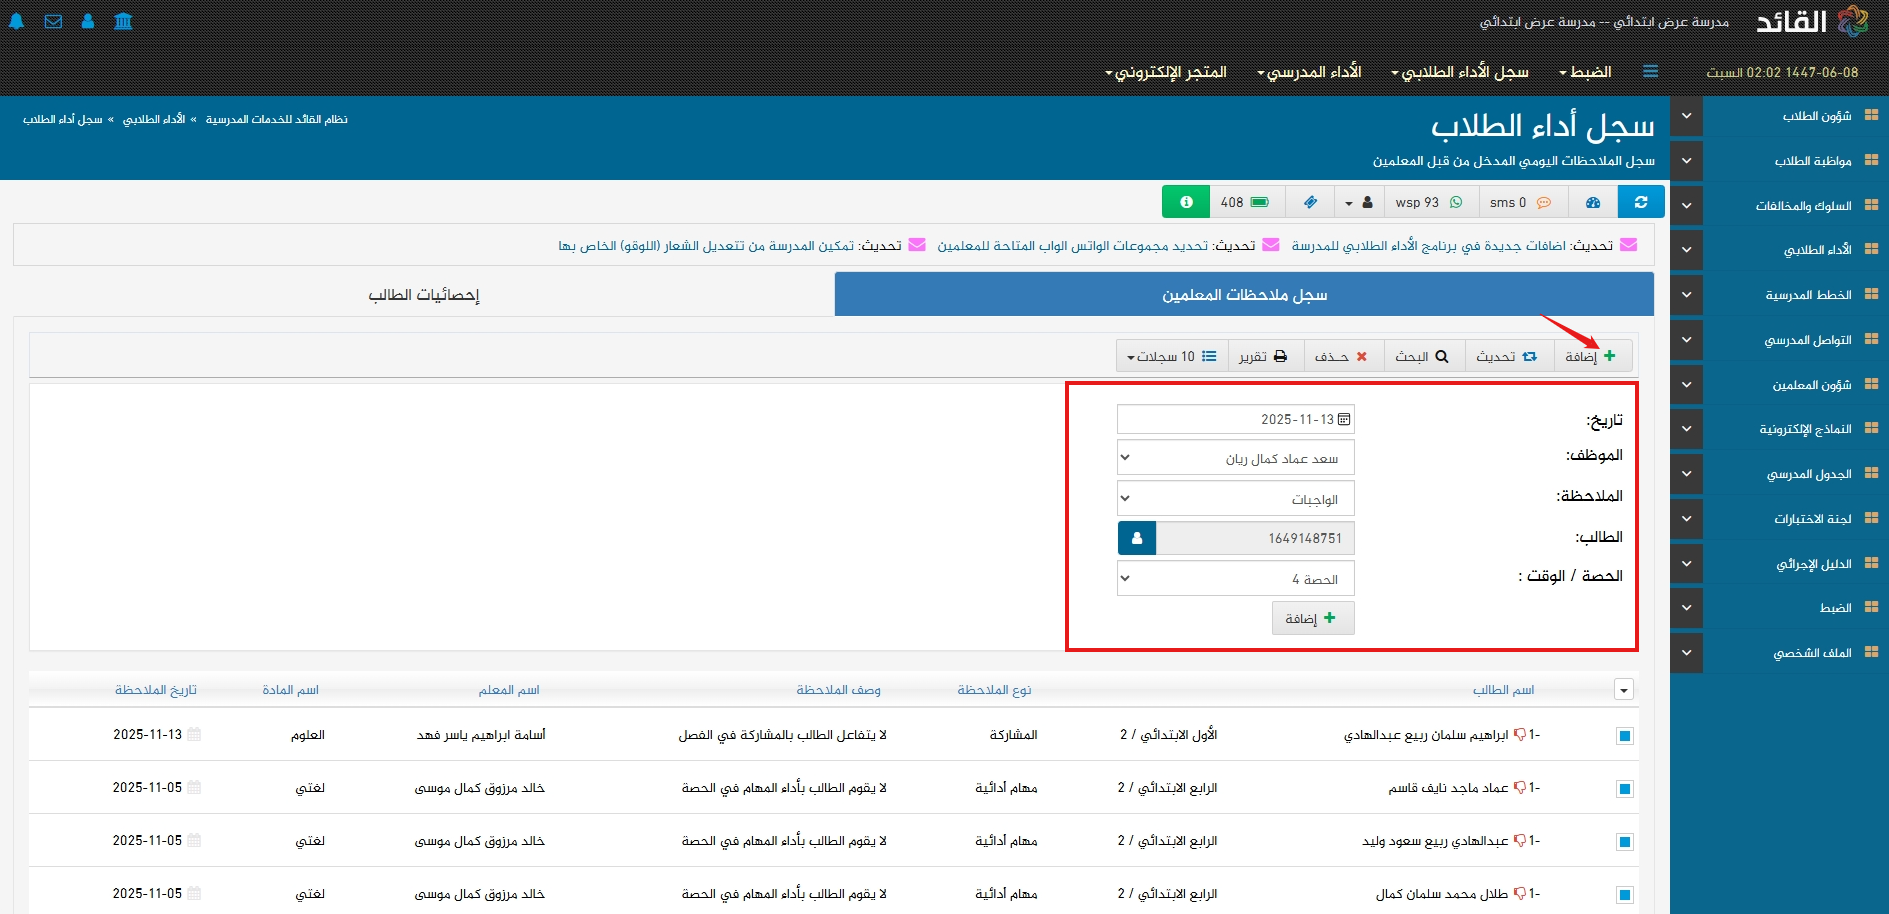Open notifications bell in top bar

tap(17, 21)
